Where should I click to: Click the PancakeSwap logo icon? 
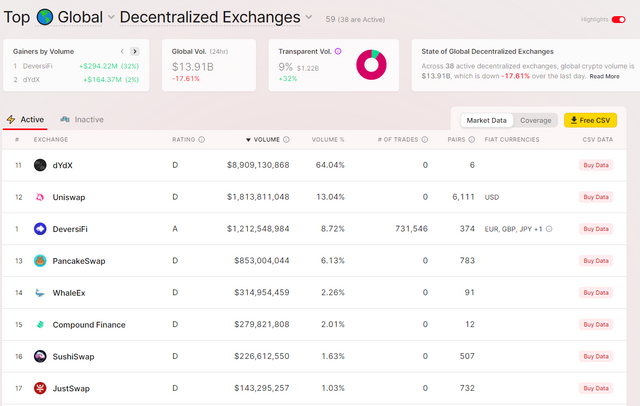point(40,261)
